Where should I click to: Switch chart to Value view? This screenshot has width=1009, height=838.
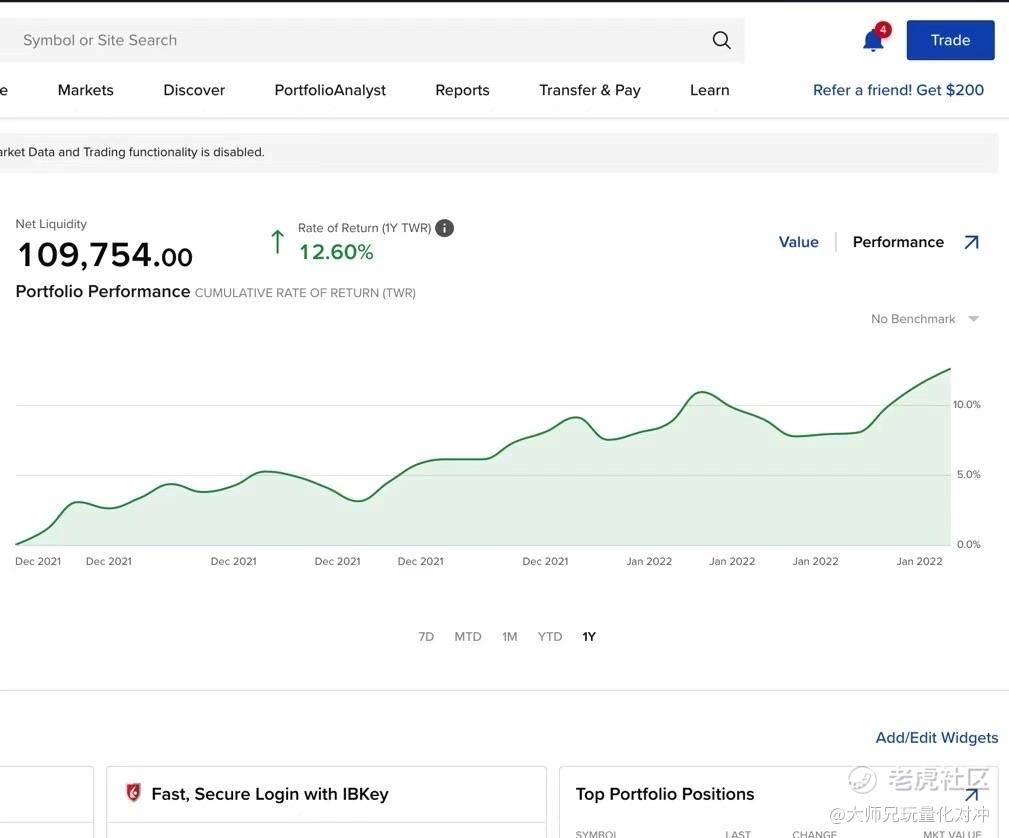click(x=799, y=242)
